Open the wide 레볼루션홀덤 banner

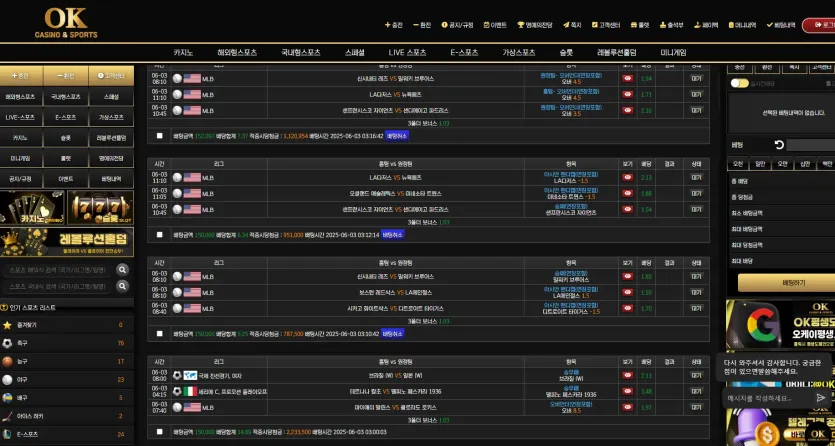point(67,242)
